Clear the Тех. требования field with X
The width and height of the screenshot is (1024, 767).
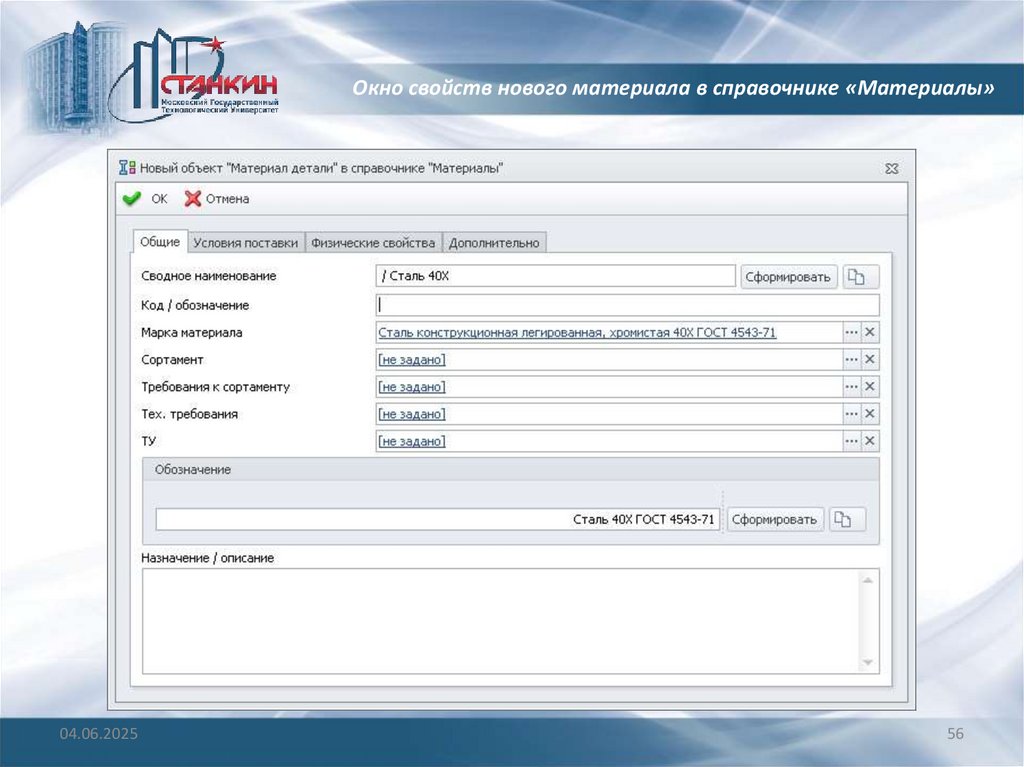[870, 414]
